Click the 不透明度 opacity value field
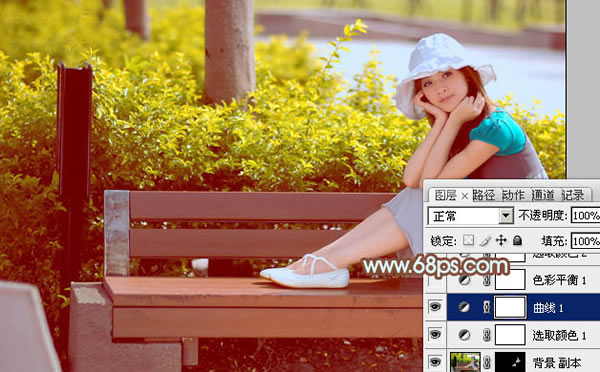Image resolution: width=600 pixels, height=372 pixels. pos(585,216)
